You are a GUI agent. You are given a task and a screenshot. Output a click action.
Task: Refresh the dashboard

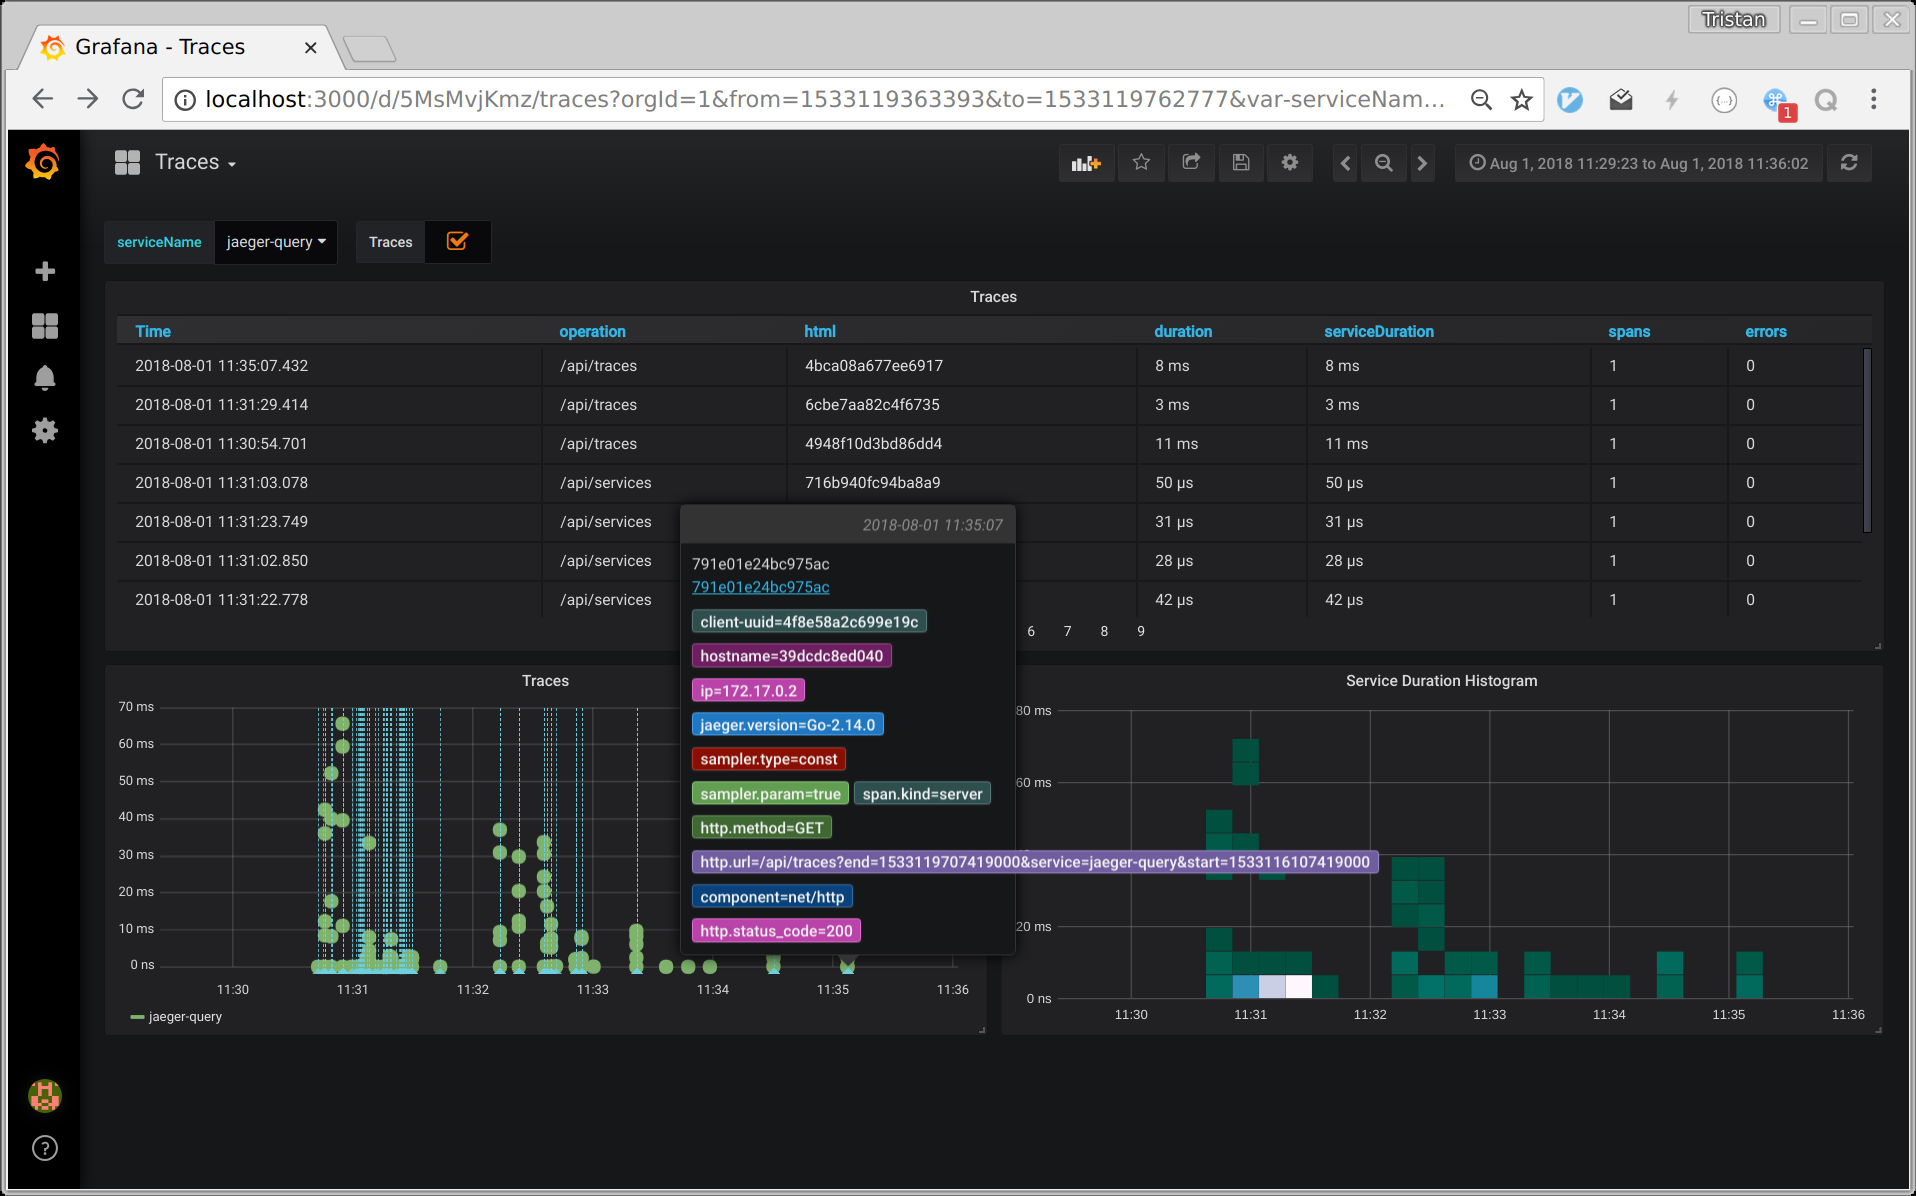pyautogui.click(x=1849, y=163)
